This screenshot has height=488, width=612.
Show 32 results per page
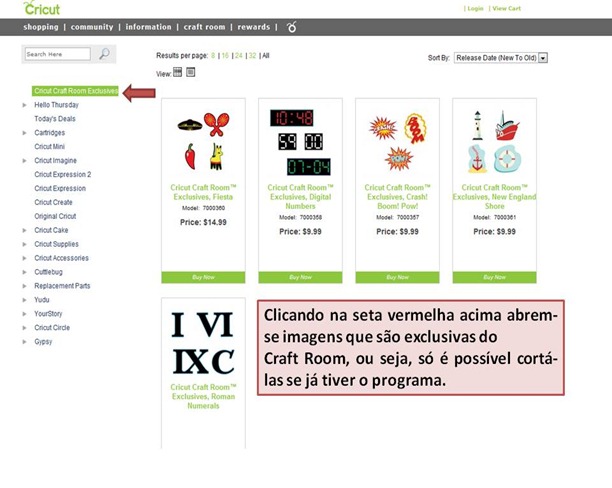point(253,55)
